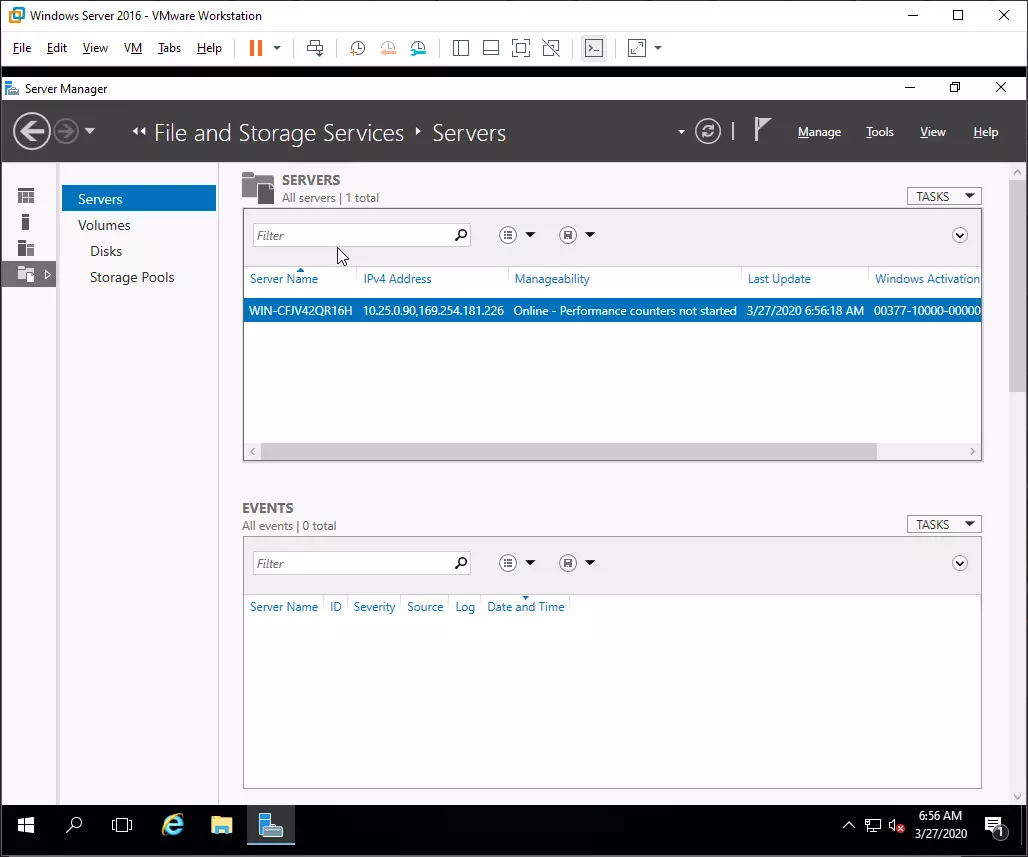Click the VMware stretch guest display icon
Screen dimensions: 1028x857
click(x=637, y=48)
